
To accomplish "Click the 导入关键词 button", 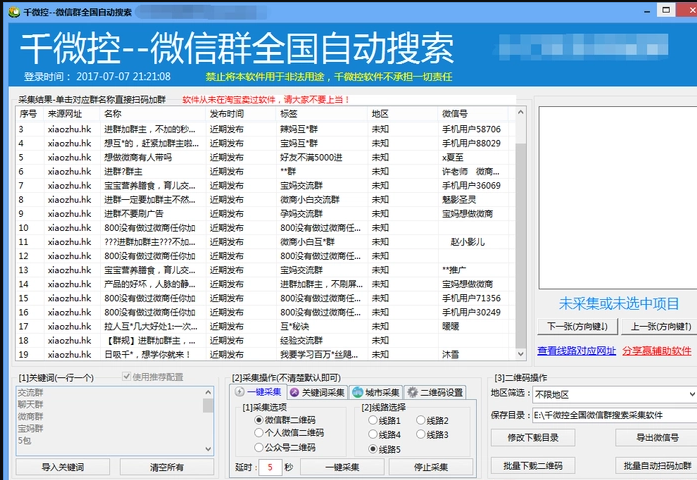I will [x=62, y=467].
